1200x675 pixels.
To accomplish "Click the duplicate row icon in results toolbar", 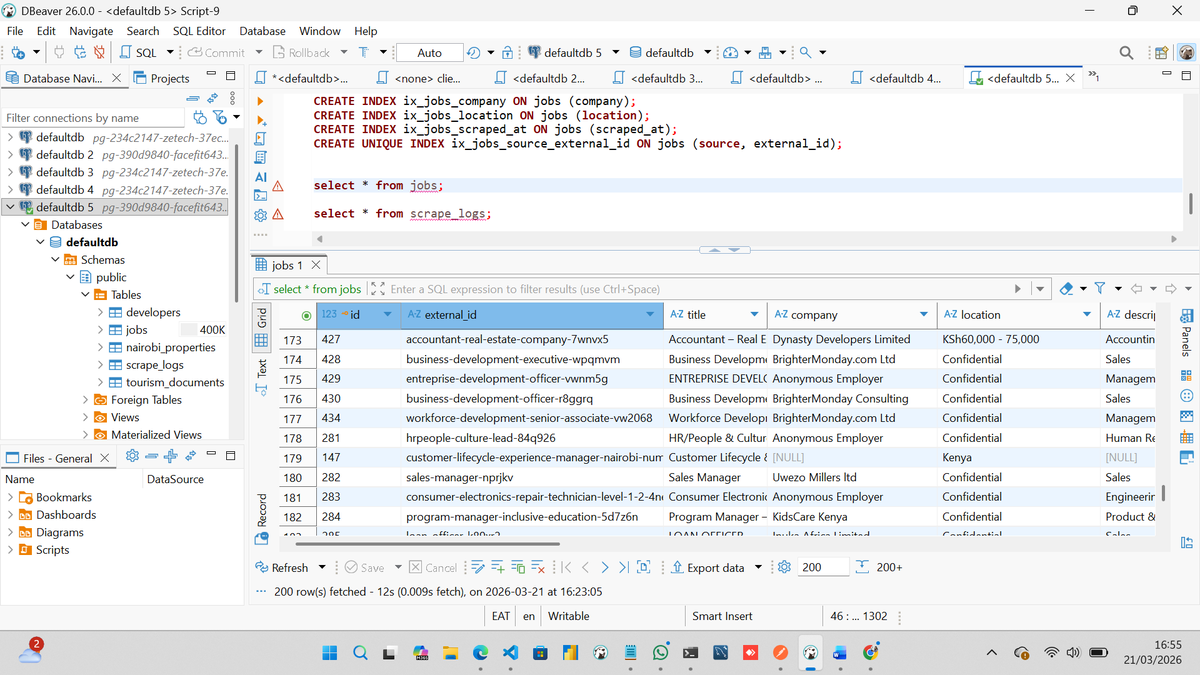I will click(518, 567).
